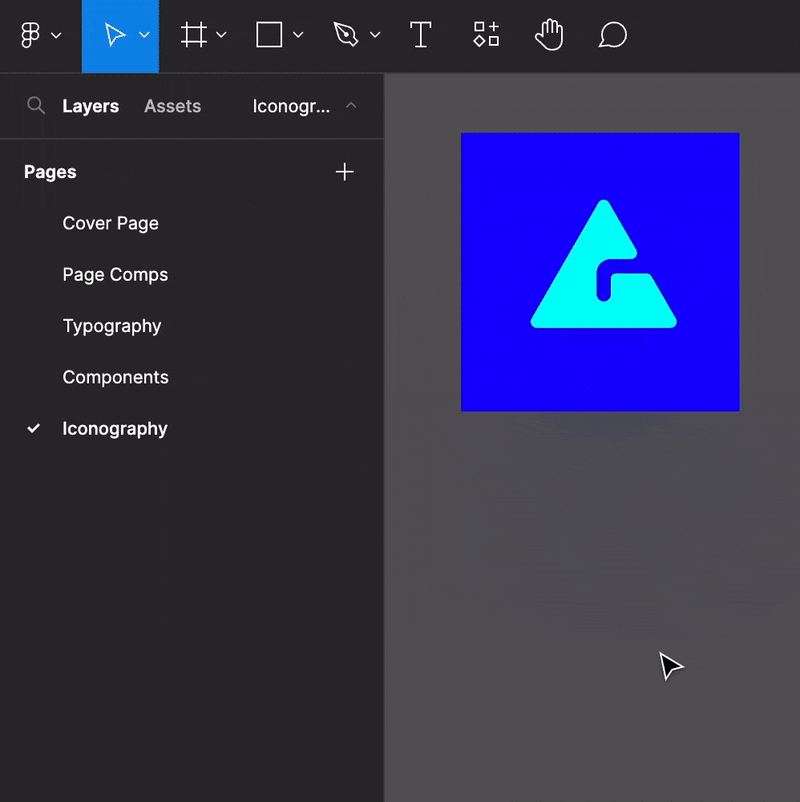Open the layers panel search
This screenshot has width=800, height=802.
coord(36,105)
